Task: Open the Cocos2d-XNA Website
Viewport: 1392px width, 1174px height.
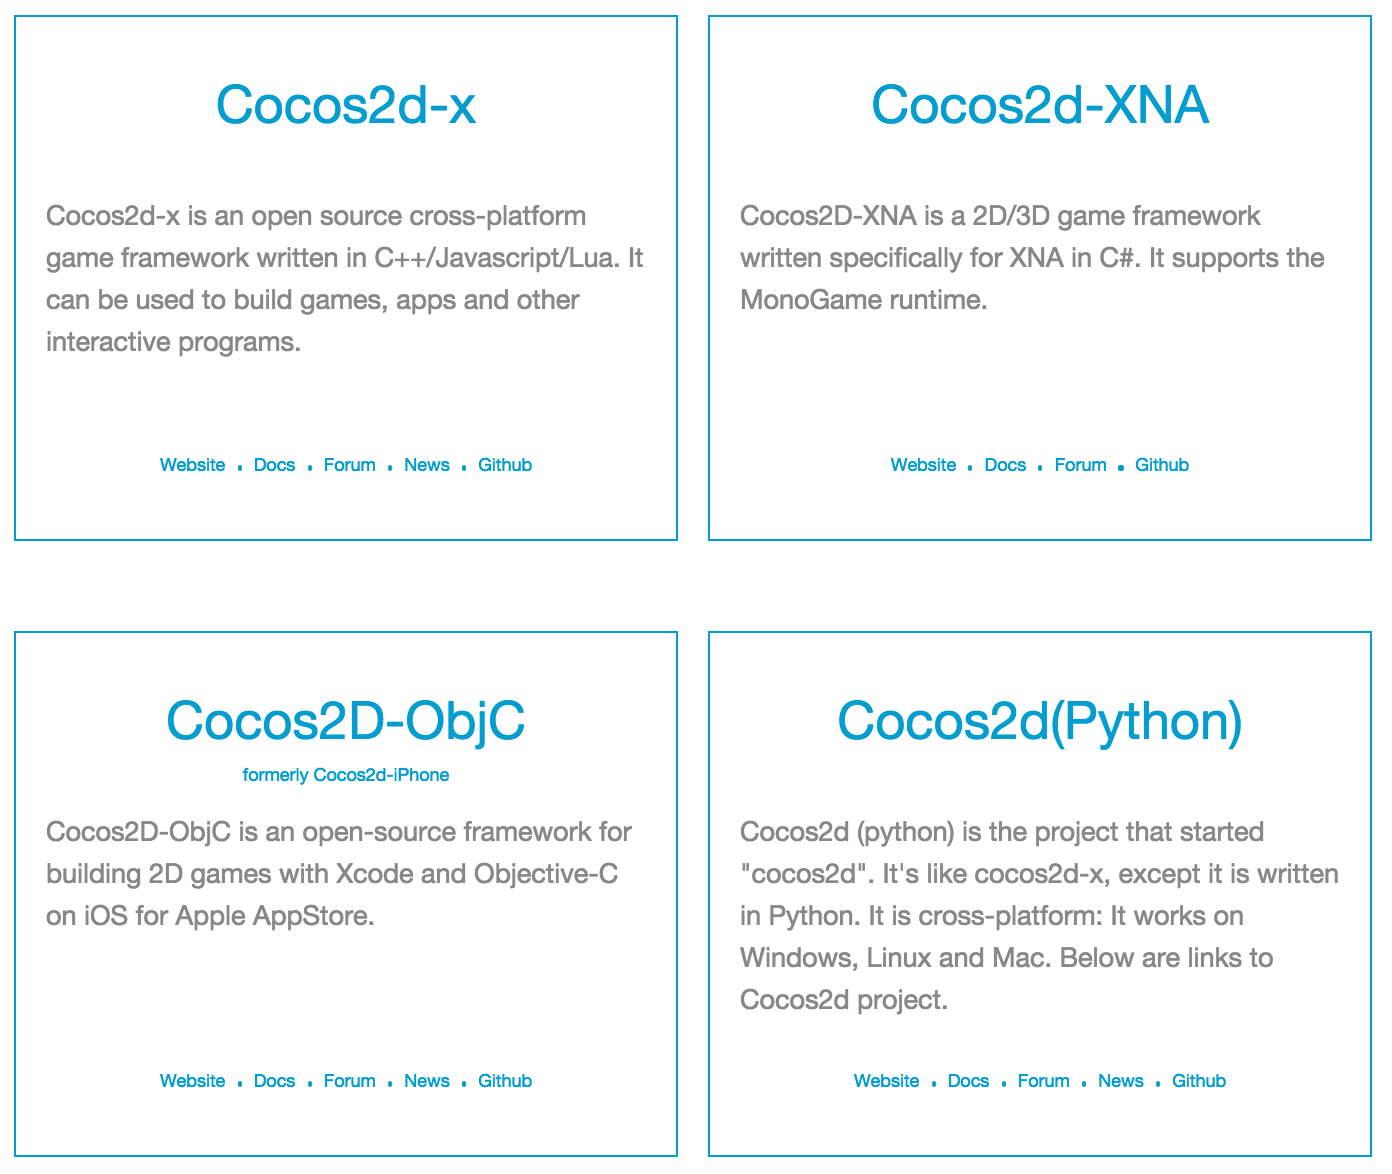Action: (923, 465)
